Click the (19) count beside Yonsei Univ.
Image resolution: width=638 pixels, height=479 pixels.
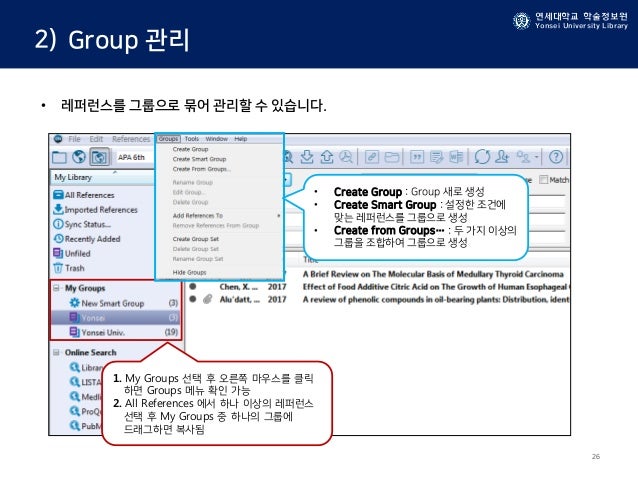[x=171, y=332]
